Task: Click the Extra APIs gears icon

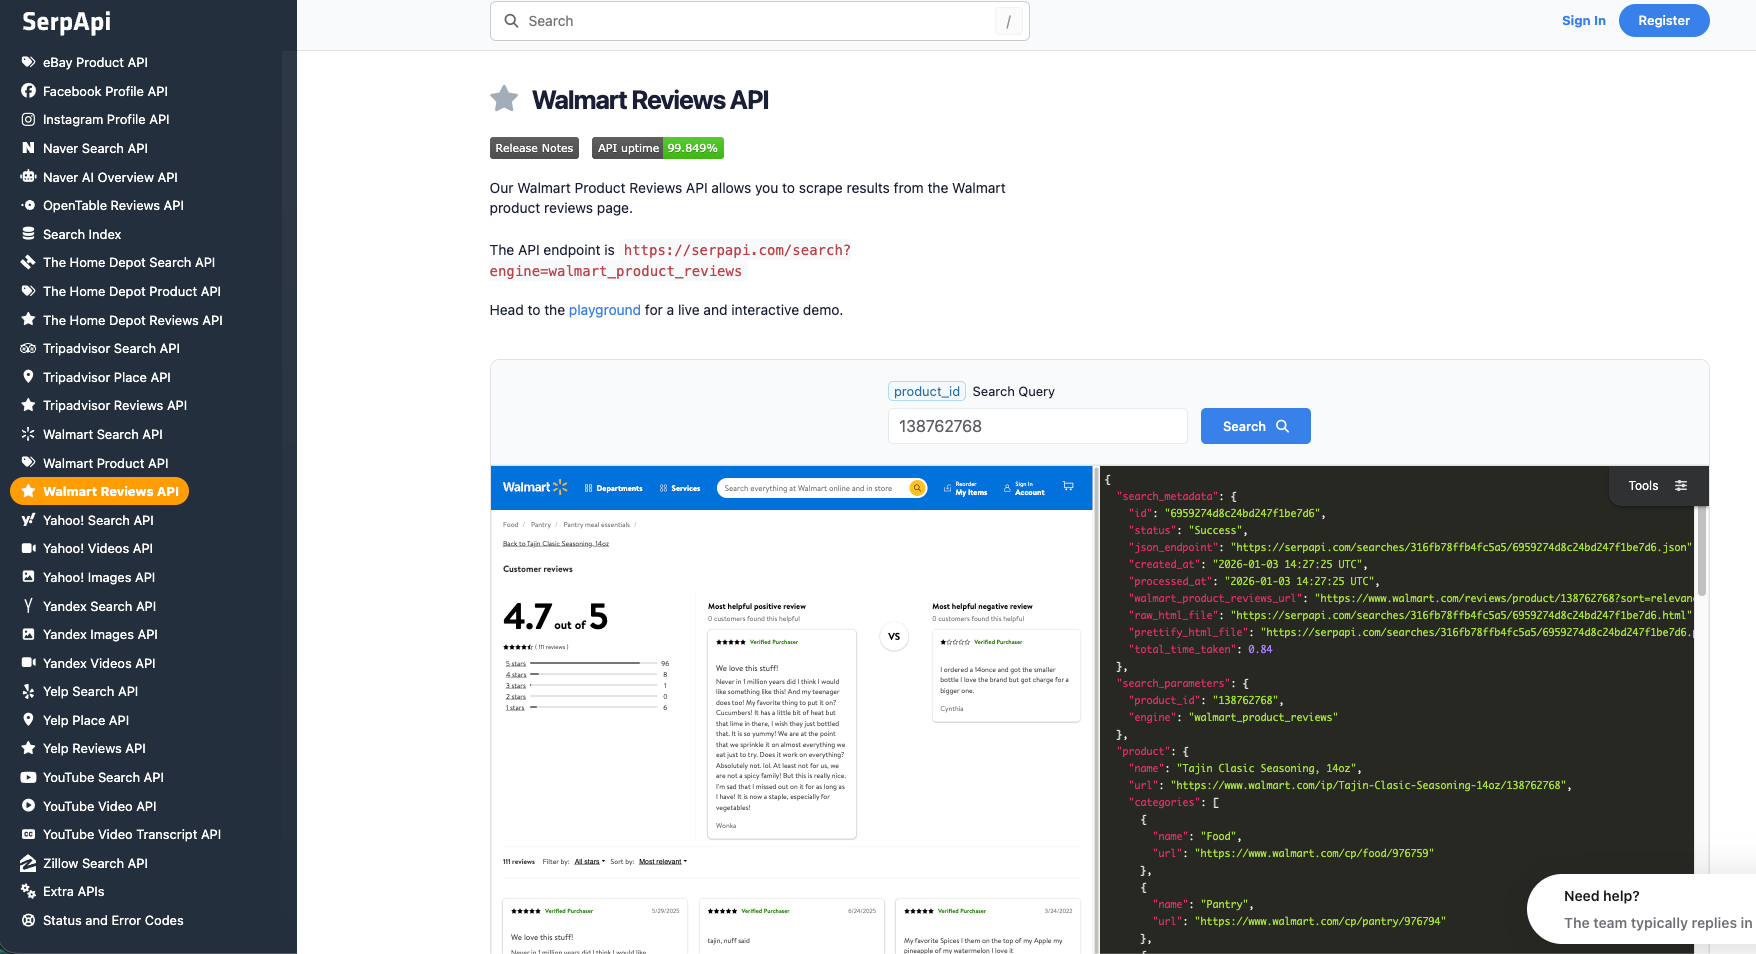Action: tap(28, 891)
